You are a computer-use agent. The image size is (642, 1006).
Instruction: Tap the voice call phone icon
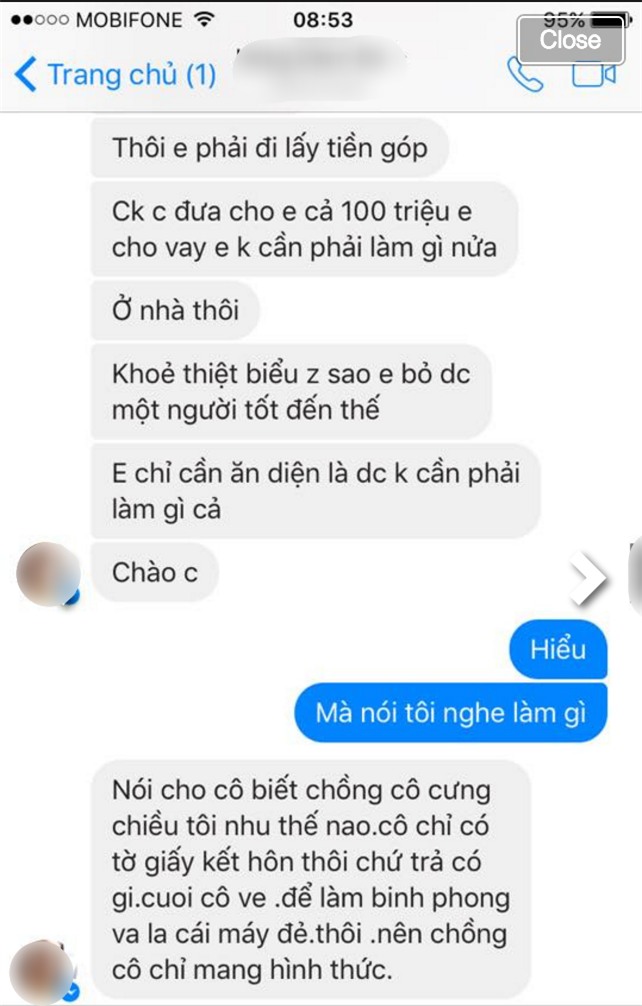[x=525, y=75]
